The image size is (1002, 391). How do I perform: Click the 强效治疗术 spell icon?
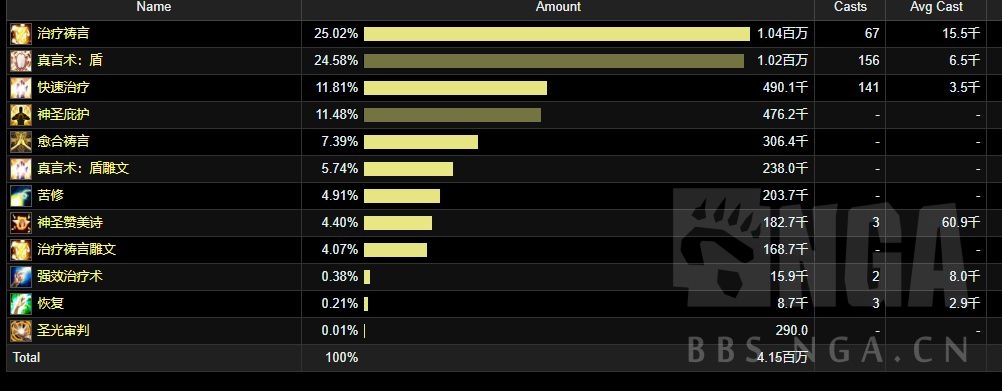(x=20, y=277)
